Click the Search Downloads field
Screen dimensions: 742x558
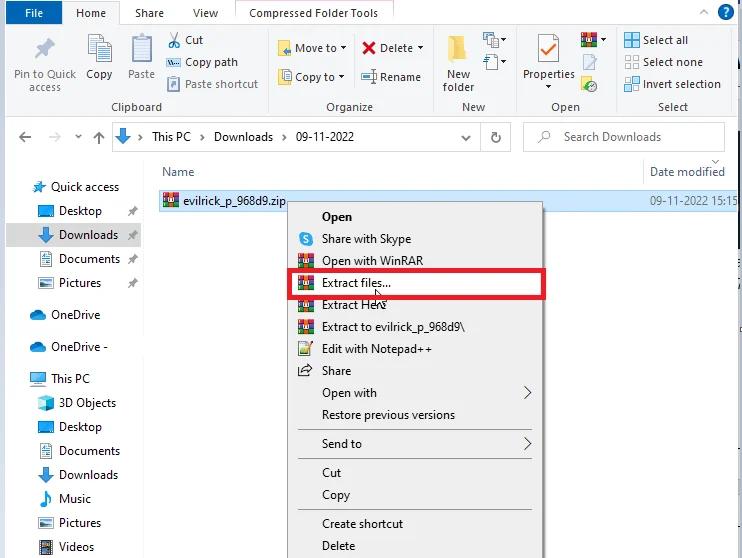(x=624, y=137)
